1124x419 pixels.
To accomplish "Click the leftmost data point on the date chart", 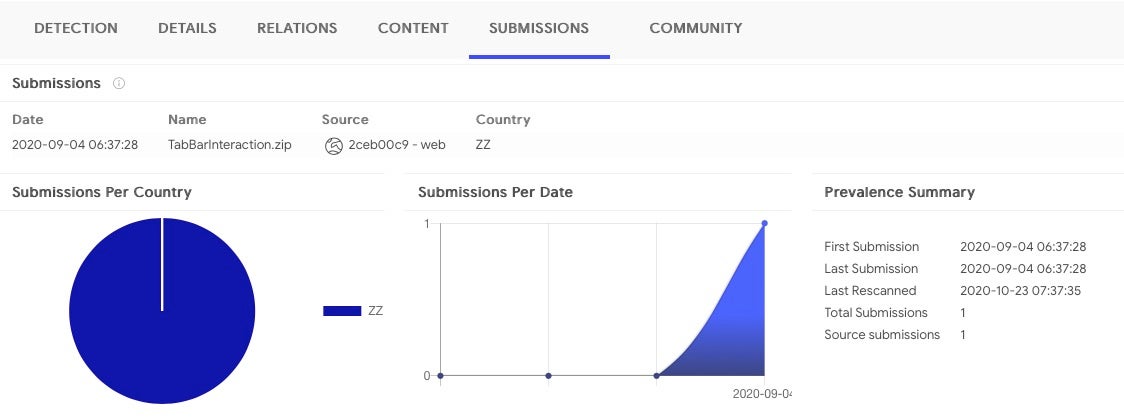I will (440, 376).
